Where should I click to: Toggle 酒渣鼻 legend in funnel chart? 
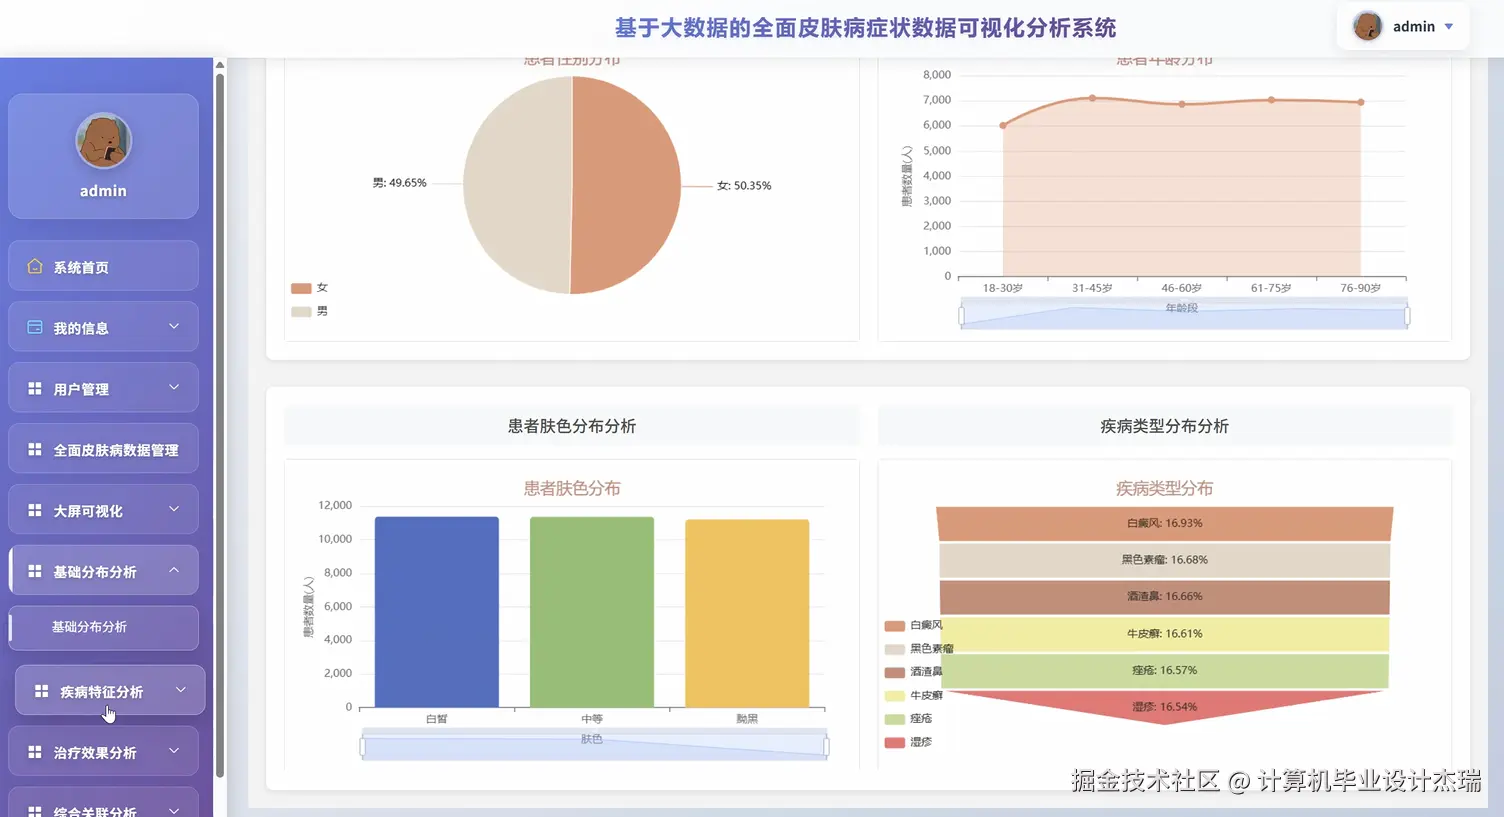click(914, 672)
